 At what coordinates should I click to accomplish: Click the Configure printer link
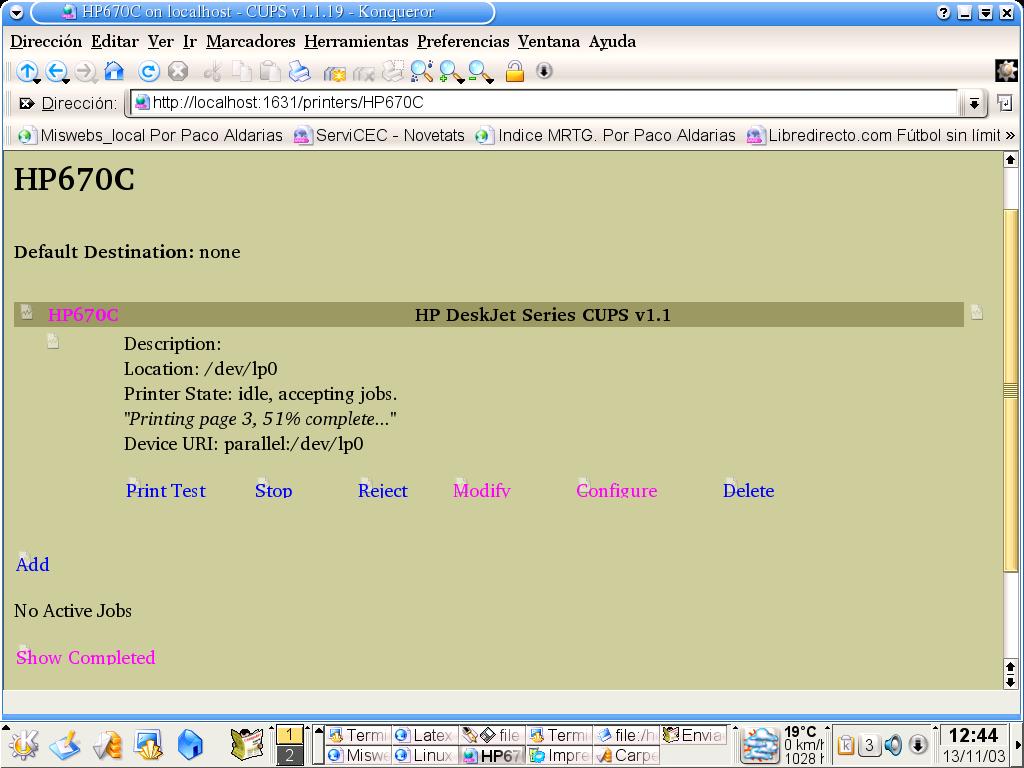[616, 490]
